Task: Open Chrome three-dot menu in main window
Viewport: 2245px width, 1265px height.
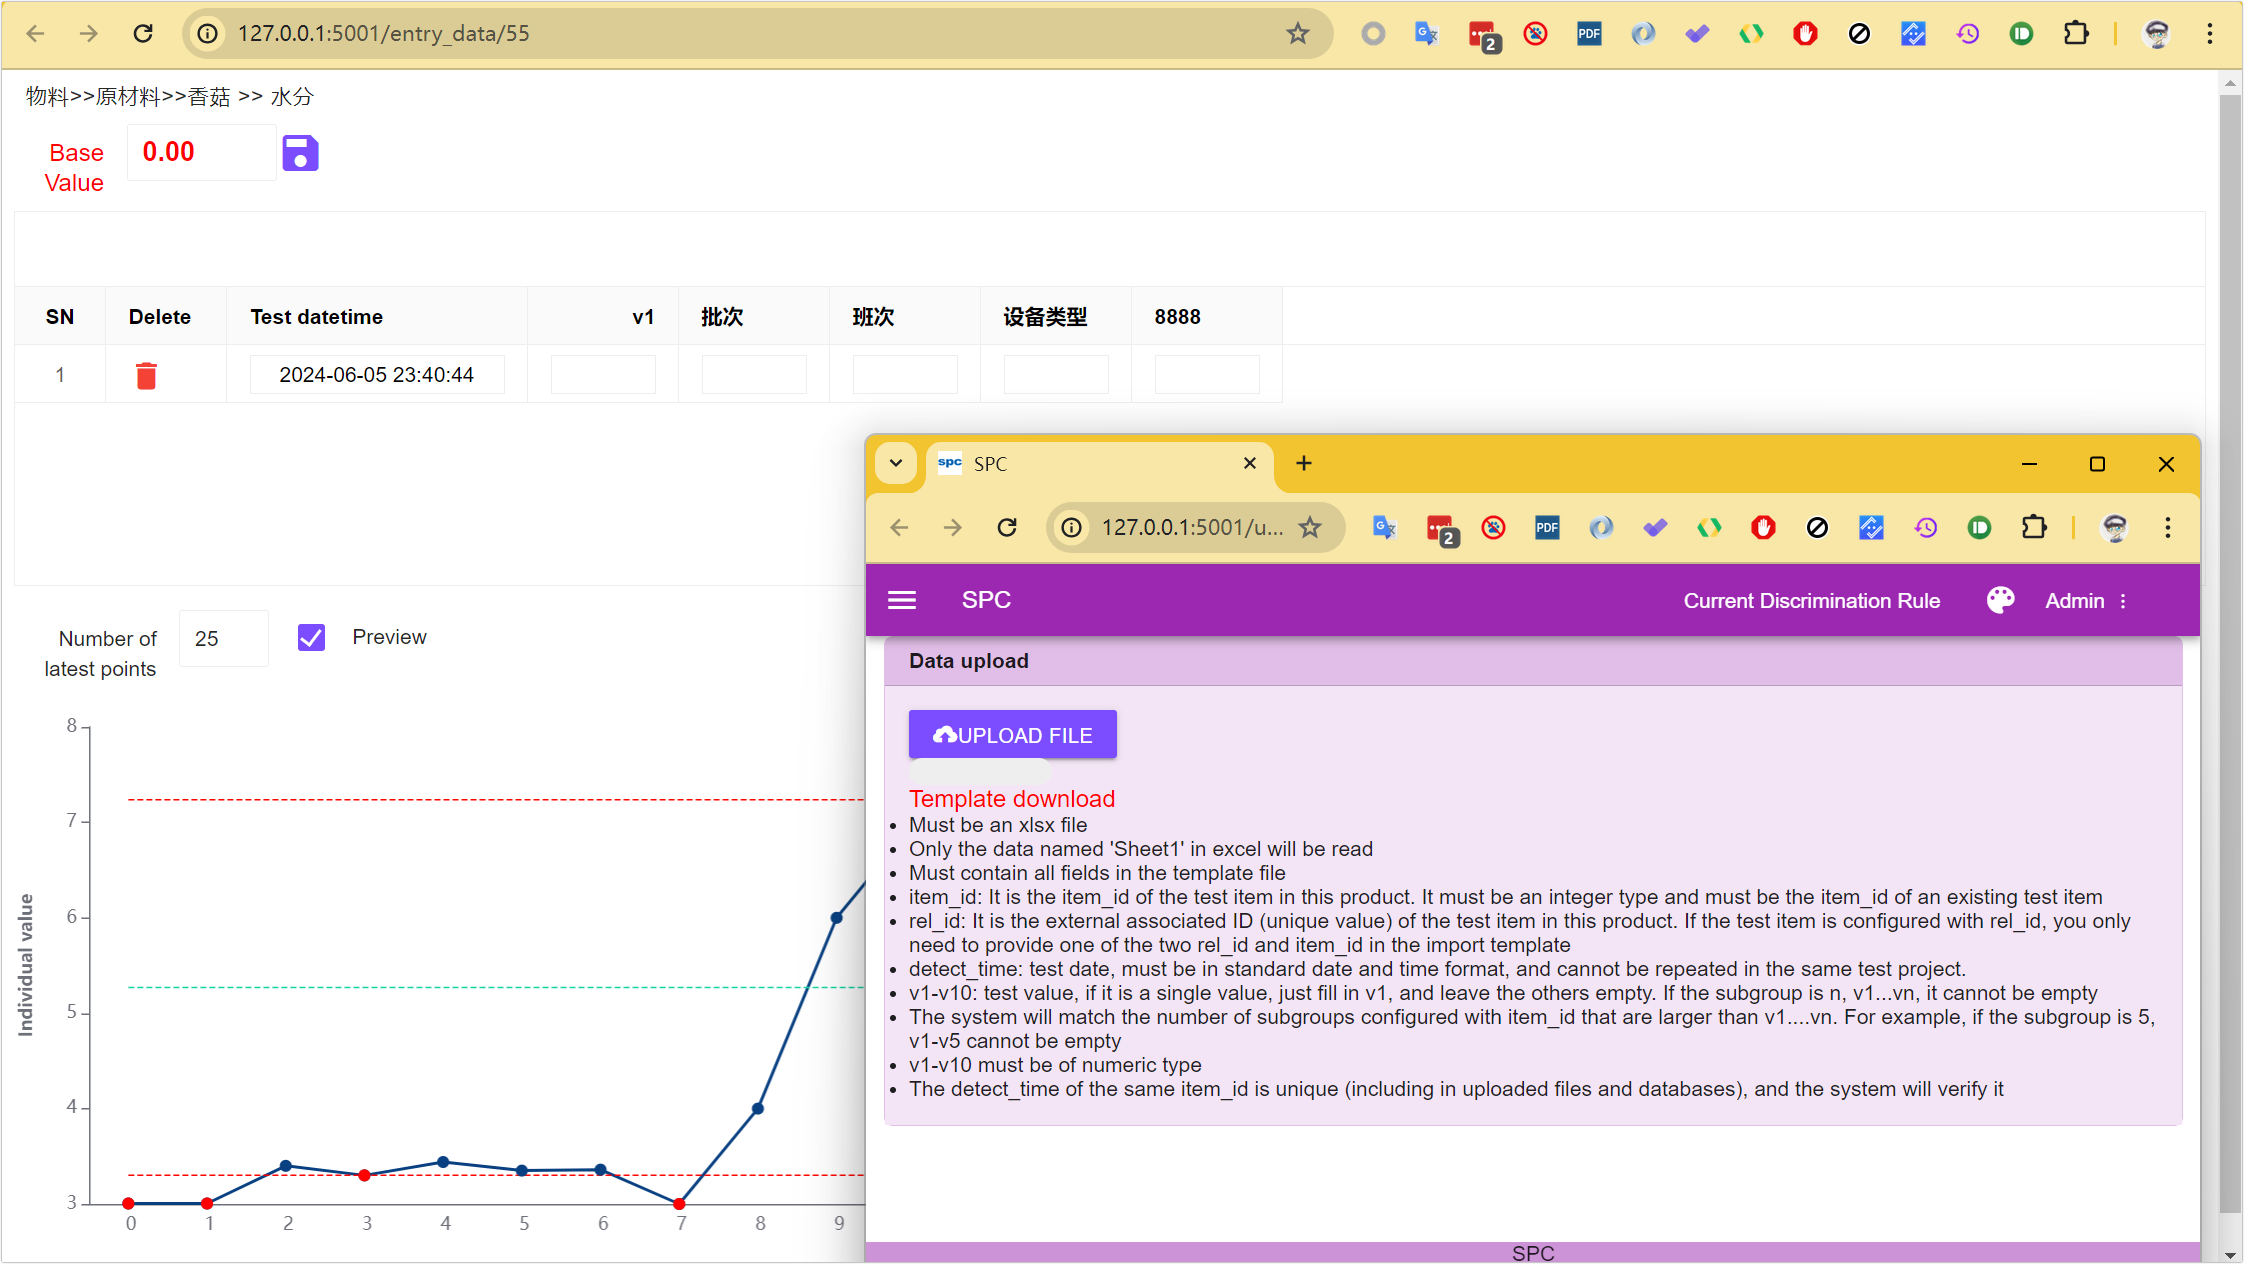Action: [2210, 34]
